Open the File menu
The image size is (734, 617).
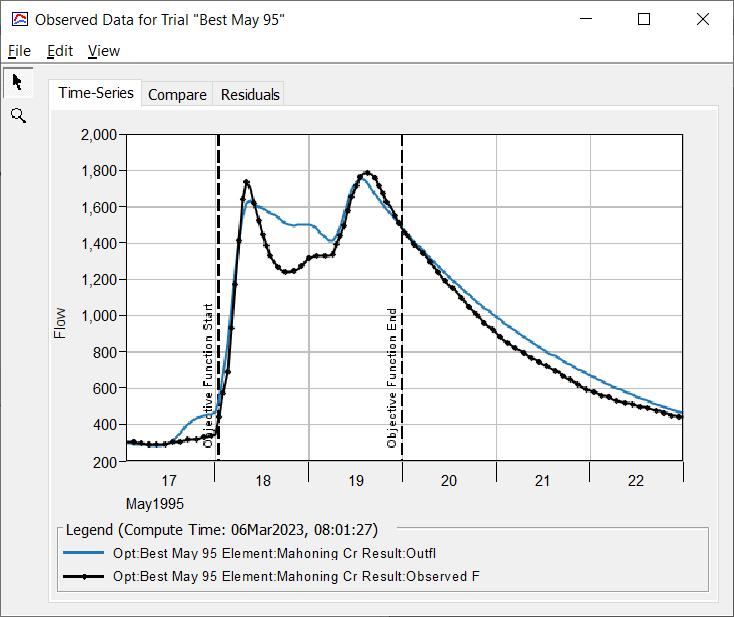tap(19, 51)
